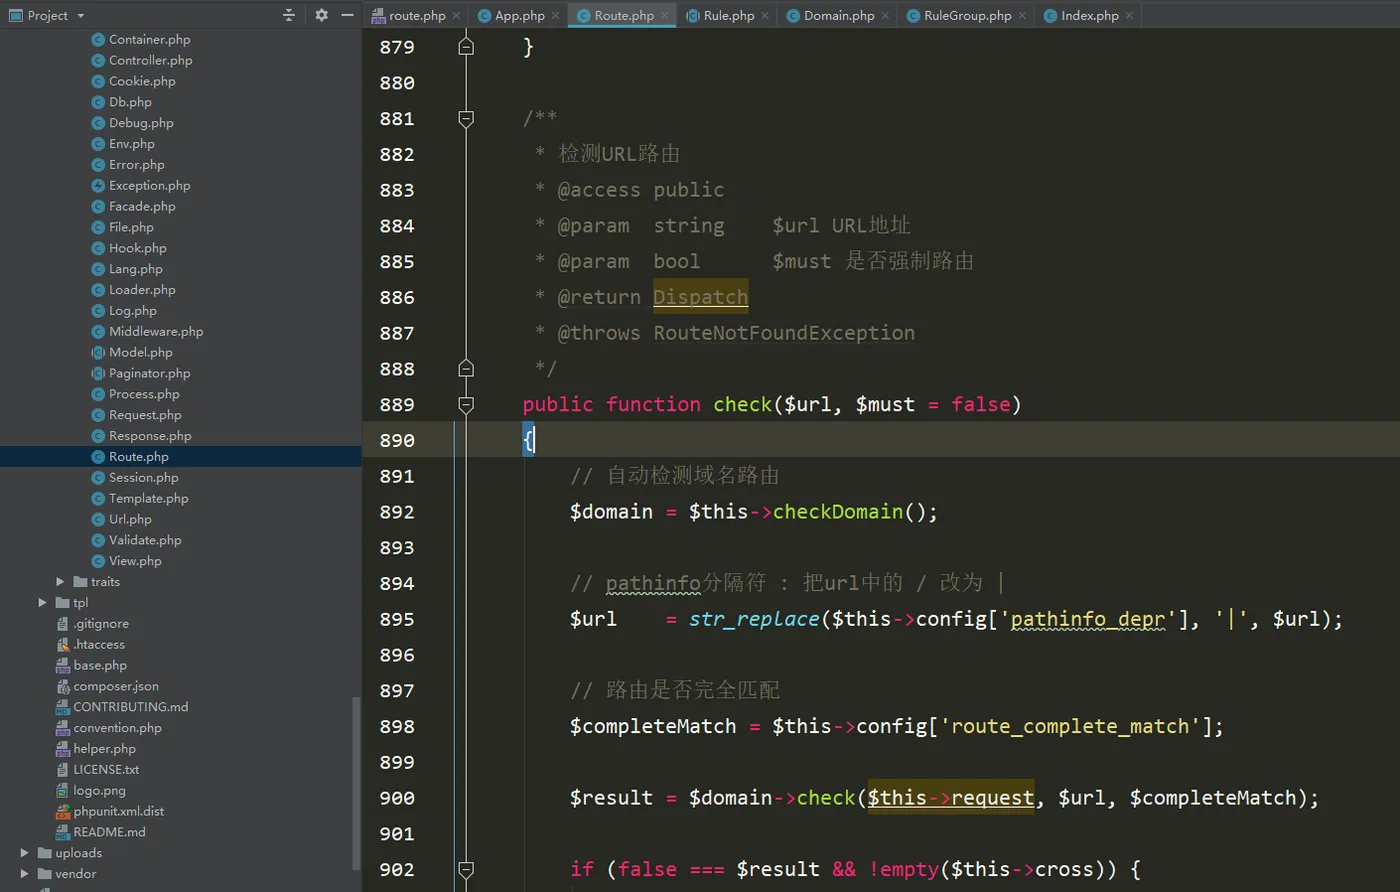Close the Rule.php tab

(765, 15)
